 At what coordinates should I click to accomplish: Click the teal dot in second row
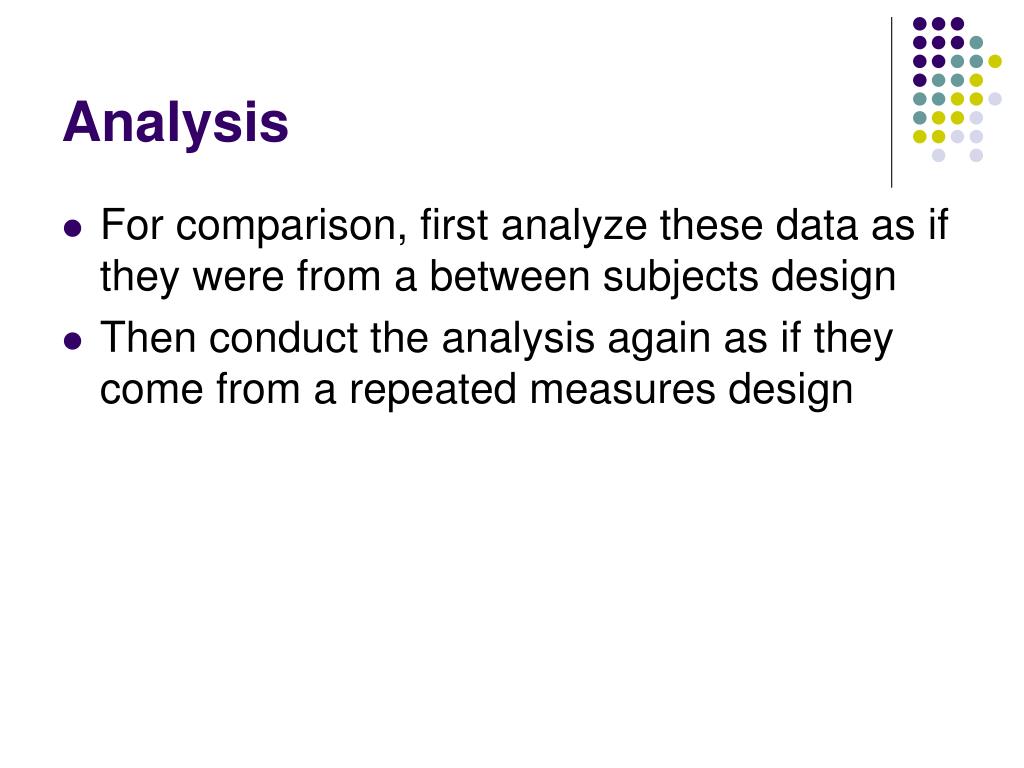pos(976,43)
